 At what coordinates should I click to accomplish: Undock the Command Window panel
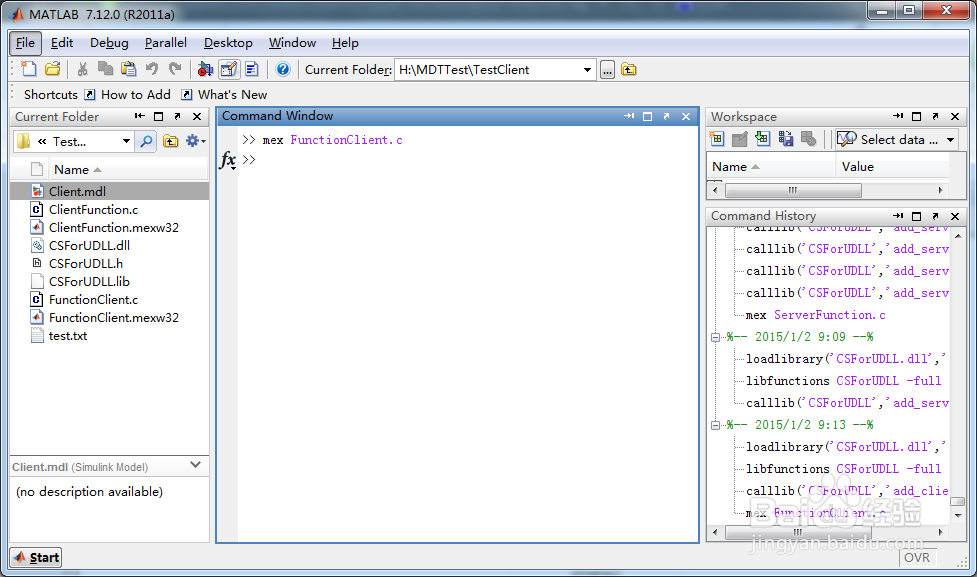(x=667, y=117)
